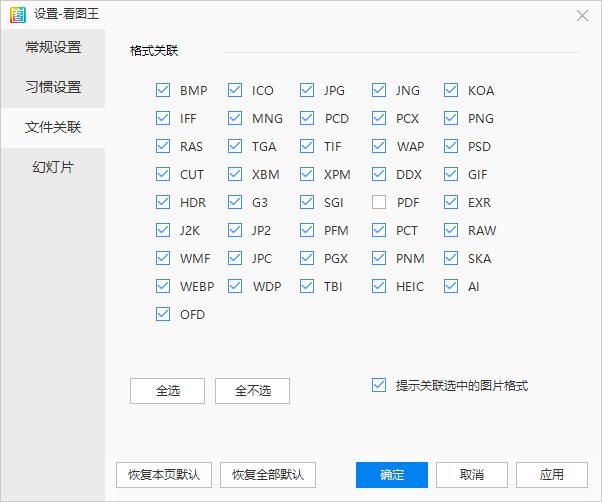Uncheck the WEBP format checkbox

coord(163,286)
